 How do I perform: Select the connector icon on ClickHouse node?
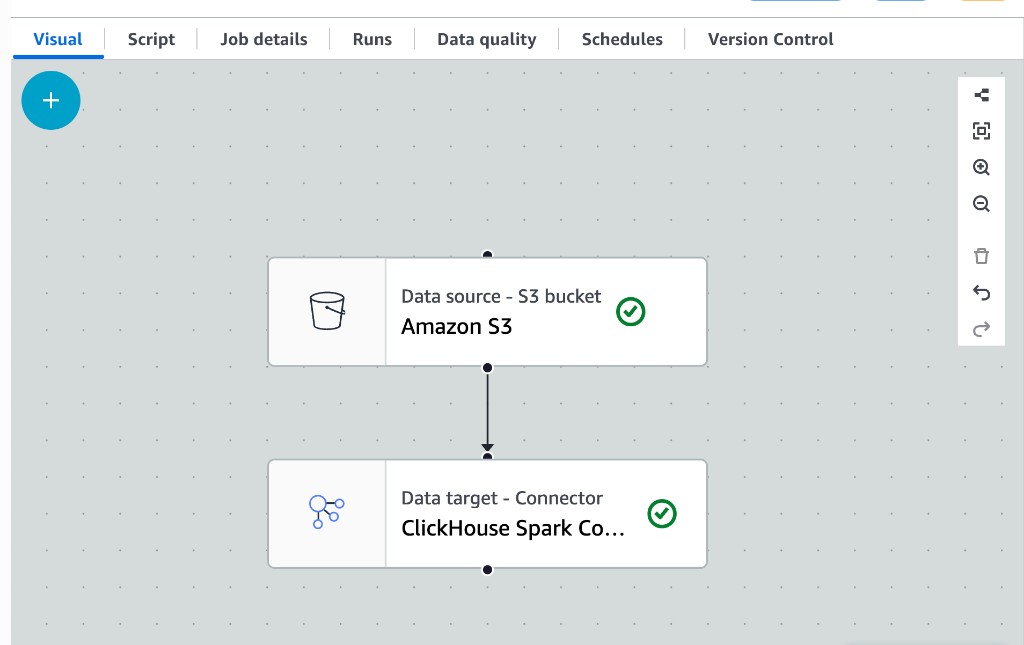coord(327,512)
